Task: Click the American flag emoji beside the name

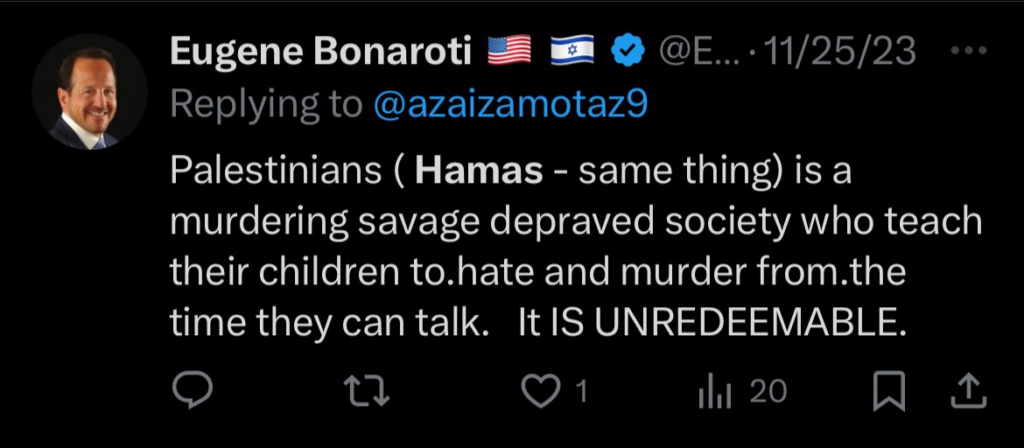Action: pos(510,50)
